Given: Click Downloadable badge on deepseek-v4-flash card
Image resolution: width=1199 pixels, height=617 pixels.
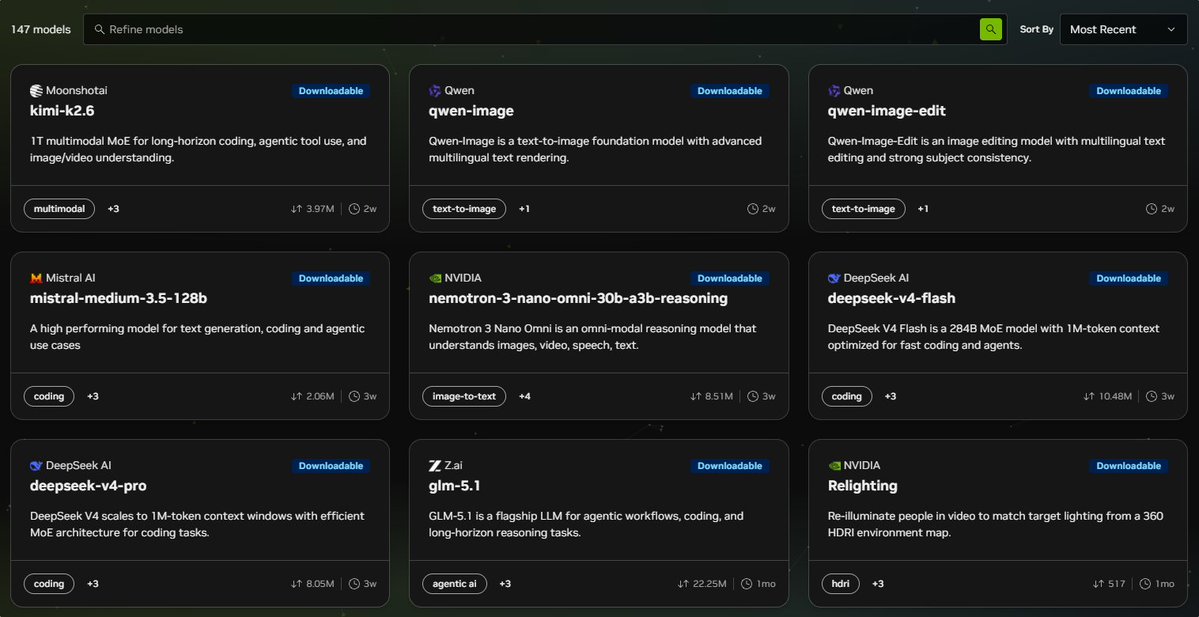Looking at the screenshot, I should pyautogui.click(x=1129, y=278).
